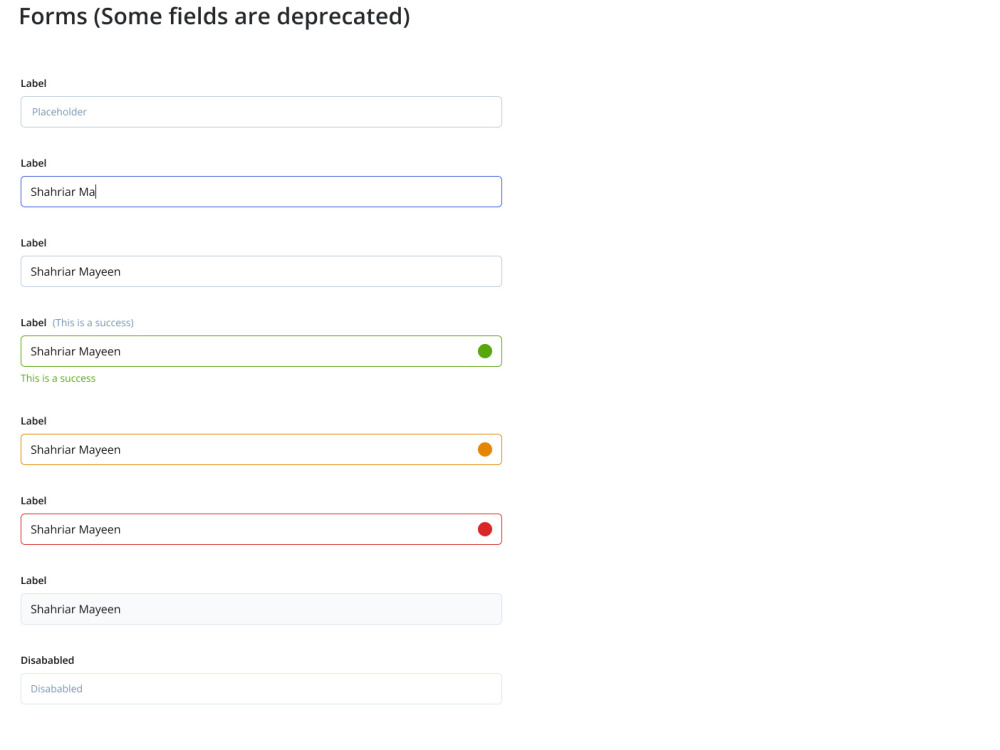The height and width of the screenshot is (750, 1000).
Task: Click the 'Forms (Some fields are deprecated)' heading
Action: point(214,17)
